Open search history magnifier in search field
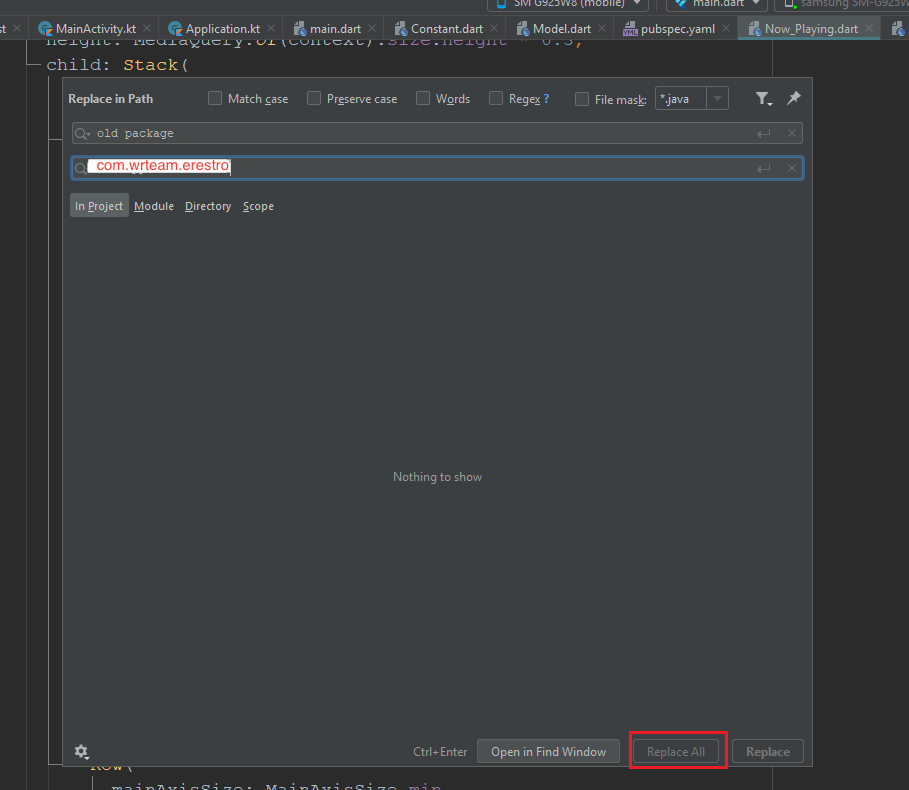The image size is (909, 790). pyautogui.click(x=83, y=133)
